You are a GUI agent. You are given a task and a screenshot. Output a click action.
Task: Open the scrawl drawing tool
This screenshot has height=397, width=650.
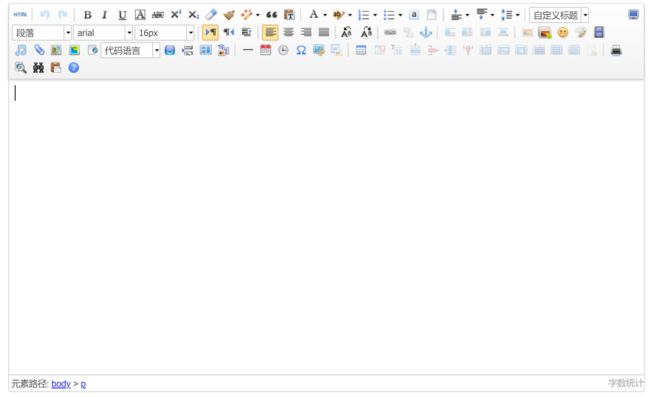point(581,32)
